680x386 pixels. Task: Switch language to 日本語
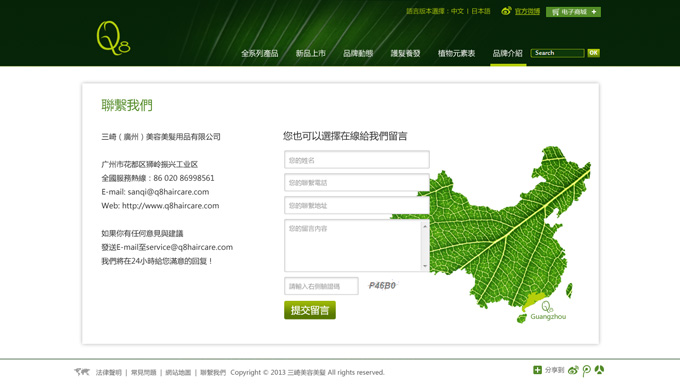click(x=481, y=11)
